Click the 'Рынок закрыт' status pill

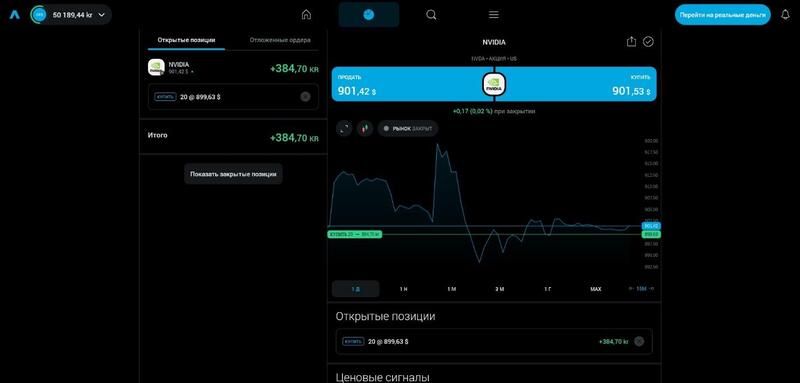click(408, 129)
